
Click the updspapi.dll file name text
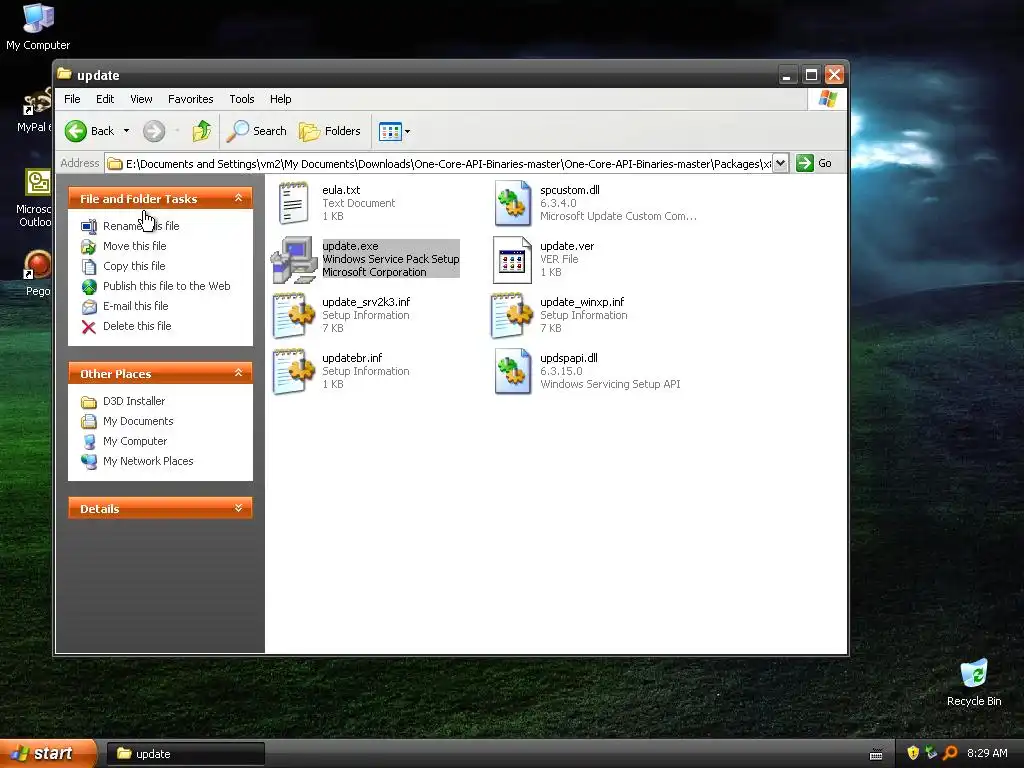[x=569, y=358]
